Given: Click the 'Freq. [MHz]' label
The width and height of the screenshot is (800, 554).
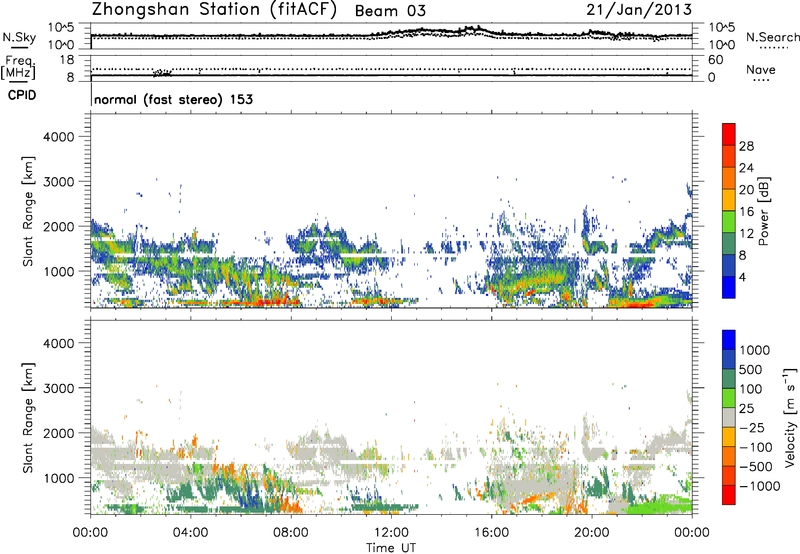Looking at the screenshot, I should pyautogui.click(x=19, y=68).
